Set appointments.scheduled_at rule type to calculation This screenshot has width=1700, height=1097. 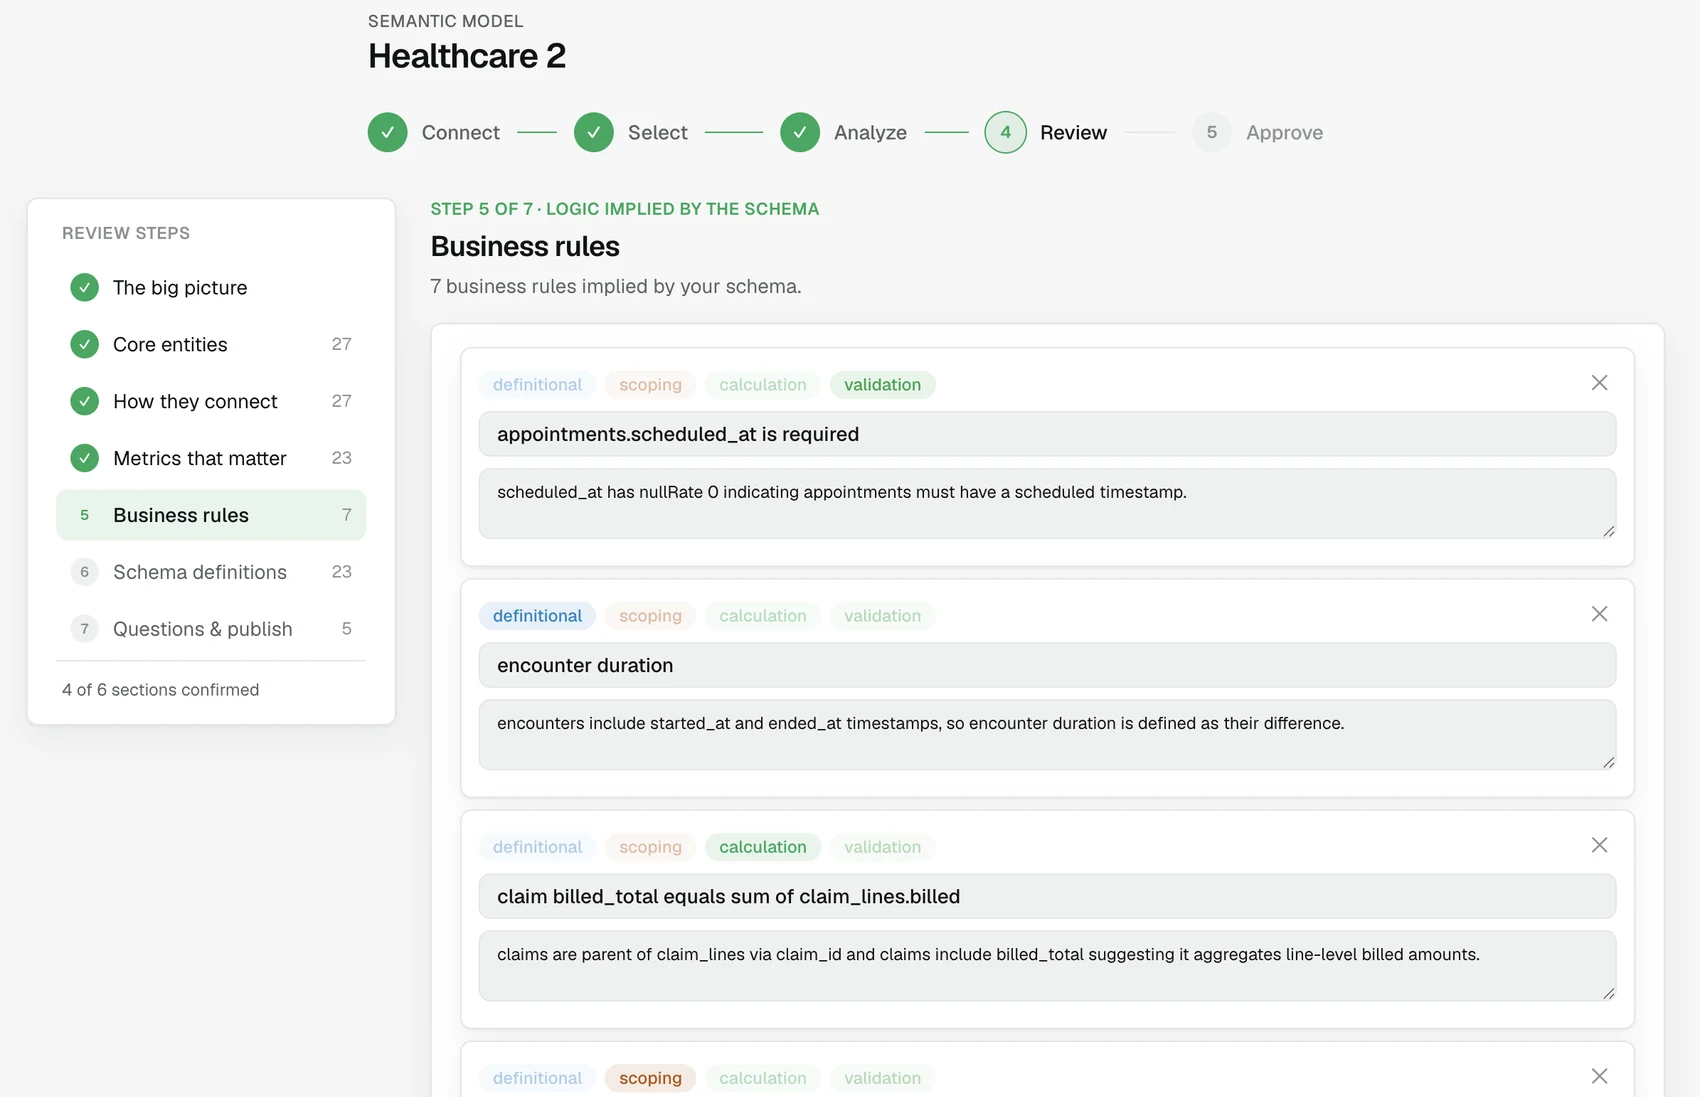coord(763,385)
